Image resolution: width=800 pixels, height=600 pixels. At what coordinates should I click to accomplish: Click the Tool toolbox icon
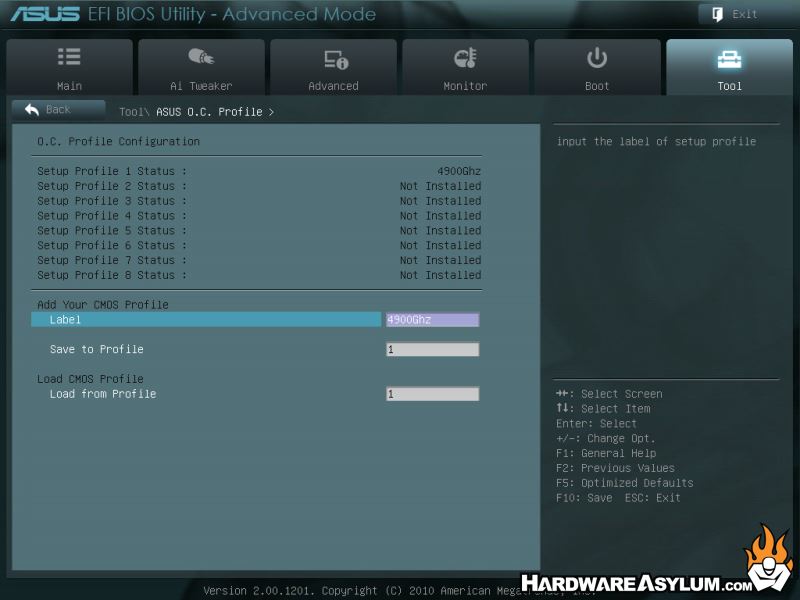[x=729, y=60]
